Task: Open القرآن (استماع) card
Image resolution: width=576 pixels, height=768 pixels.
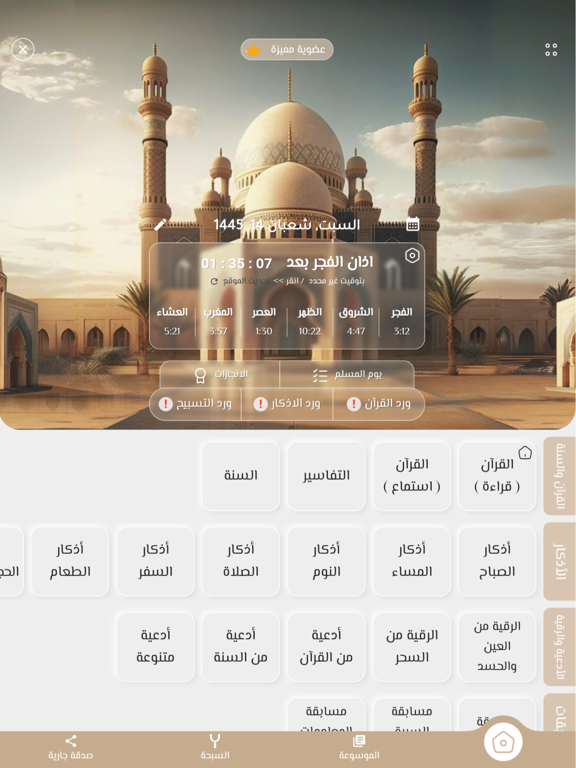Action: click(412, 476)
